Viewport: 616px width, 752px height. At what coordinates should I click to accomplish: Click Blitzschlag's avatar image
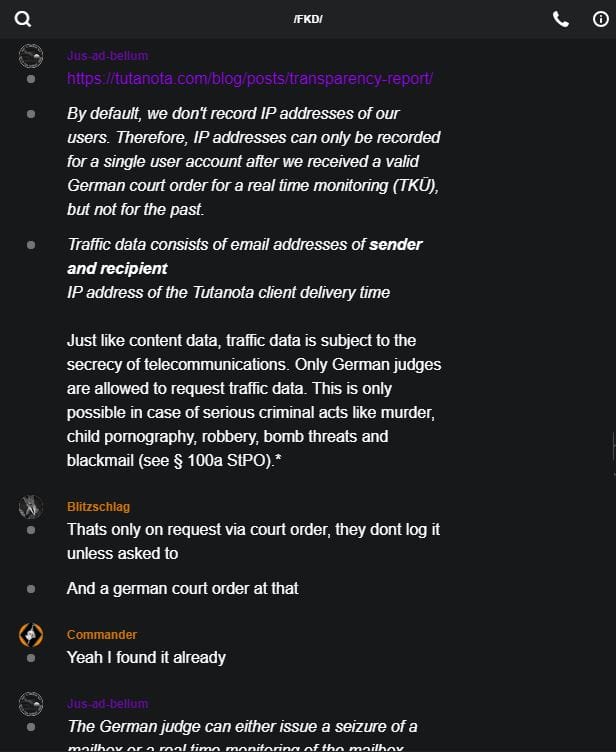pos(31,507)
